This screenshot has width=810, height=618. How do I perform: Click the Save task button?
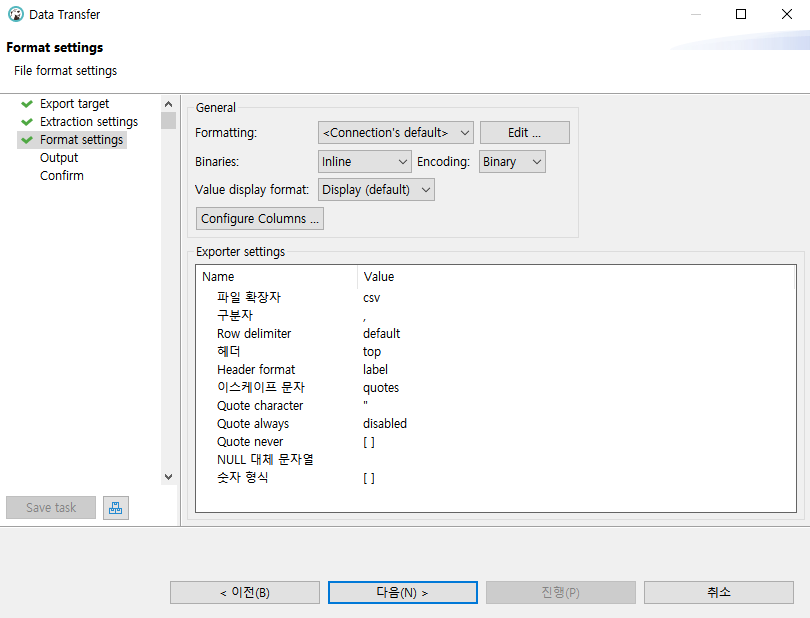tap(51, 508)
